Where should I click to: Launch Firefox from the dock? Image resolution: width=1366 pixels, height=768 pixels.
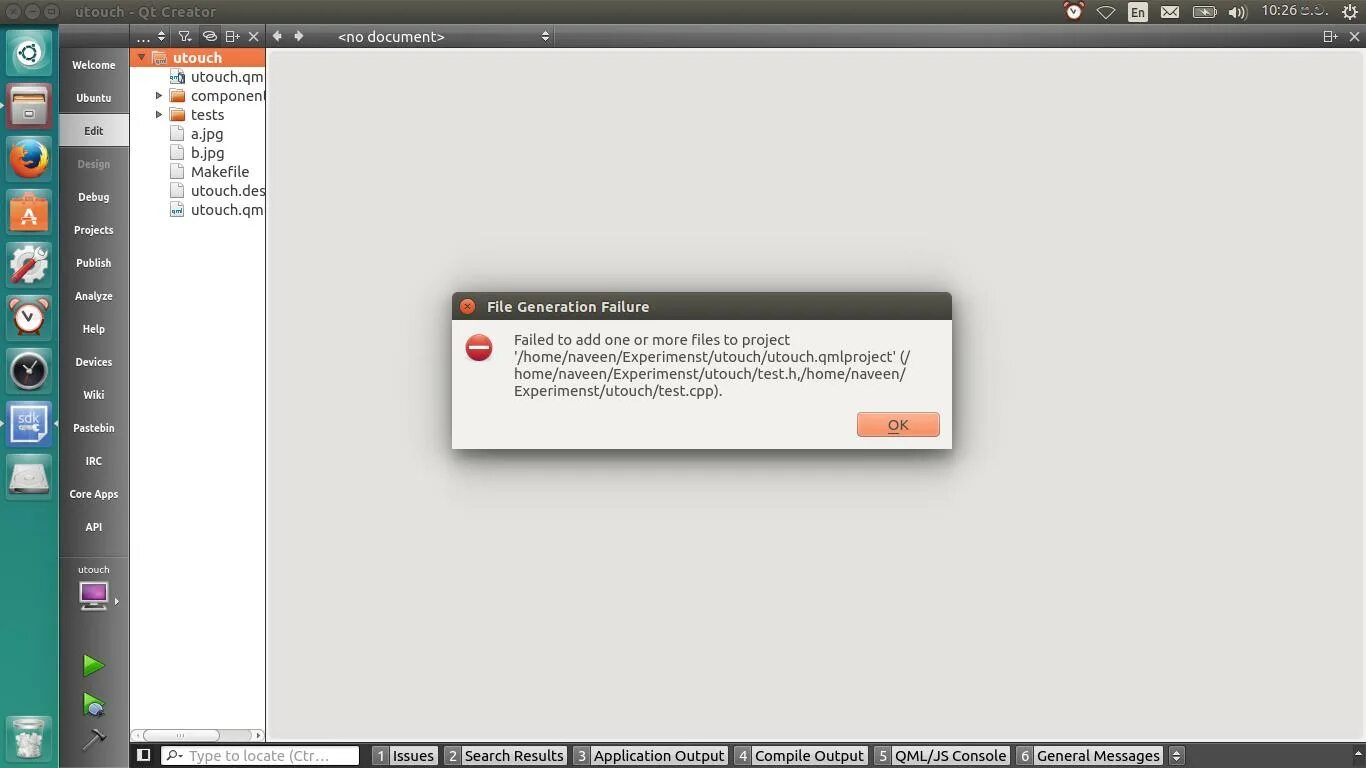point(29,159)
